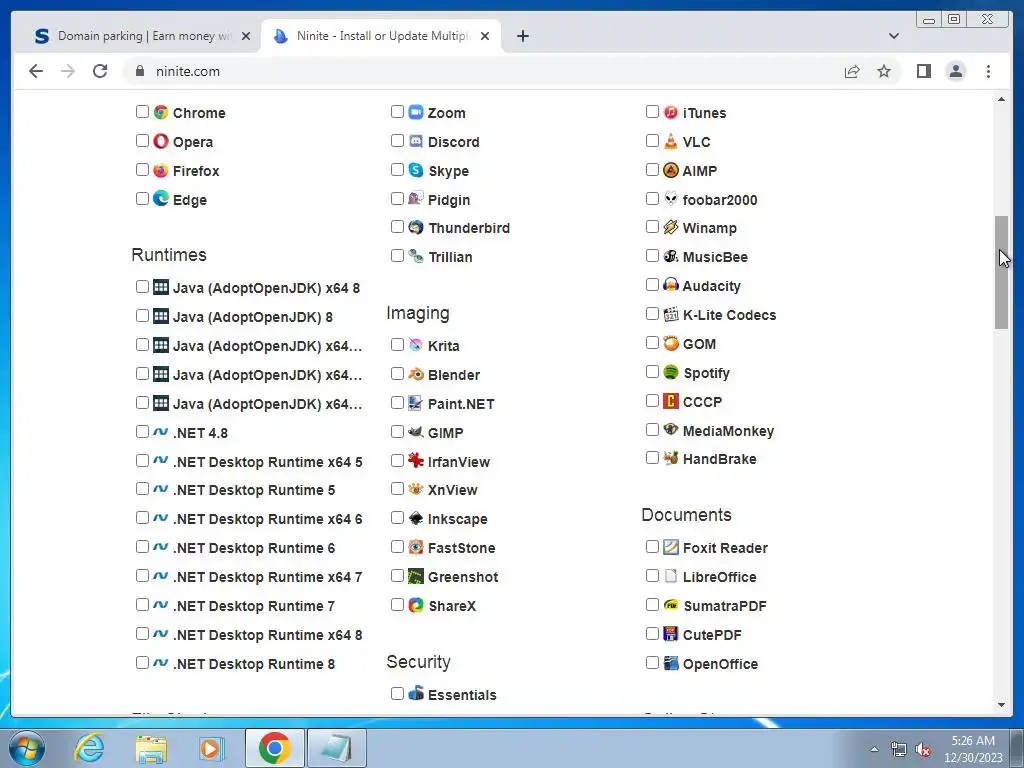Reload the ninite.com page

pos(100,71)
